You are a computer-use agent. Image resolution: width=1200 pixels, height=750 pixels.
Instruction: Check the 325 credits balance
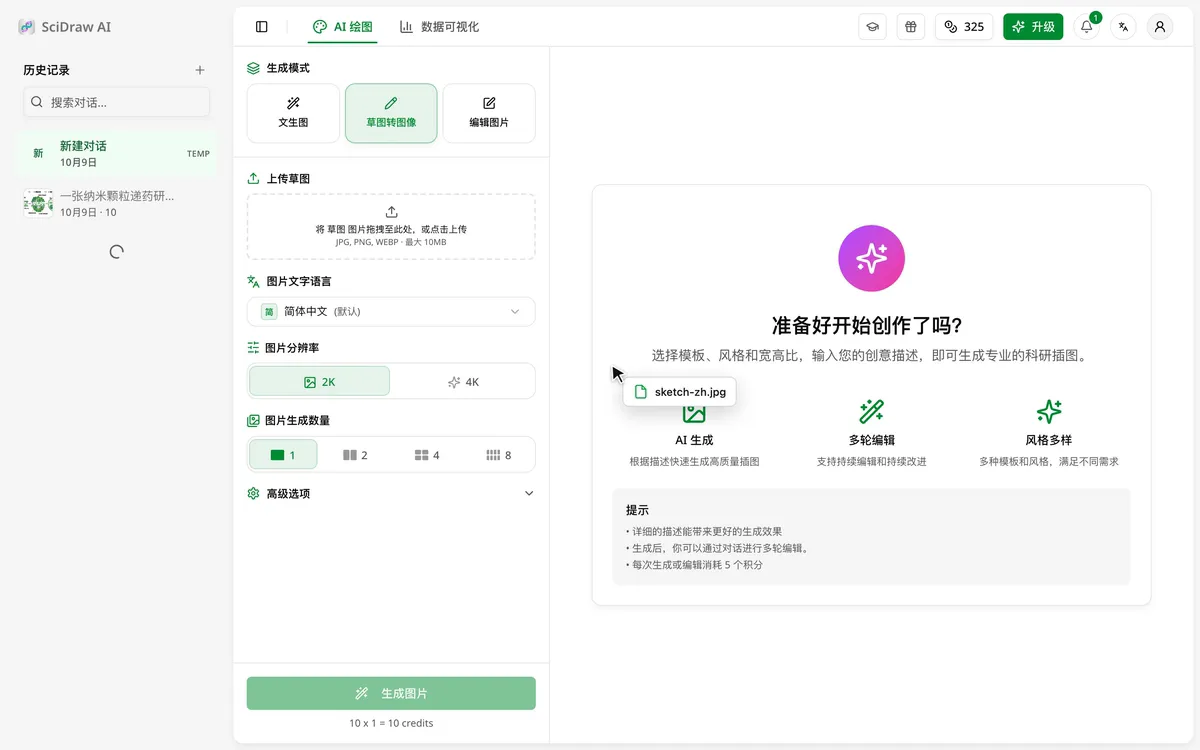pyautogui.click(x=964, y=27)
